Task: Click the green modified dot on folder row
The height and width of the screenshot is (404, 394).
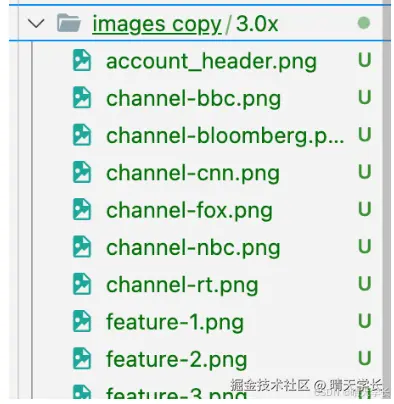Action: [x=364, y=23]
